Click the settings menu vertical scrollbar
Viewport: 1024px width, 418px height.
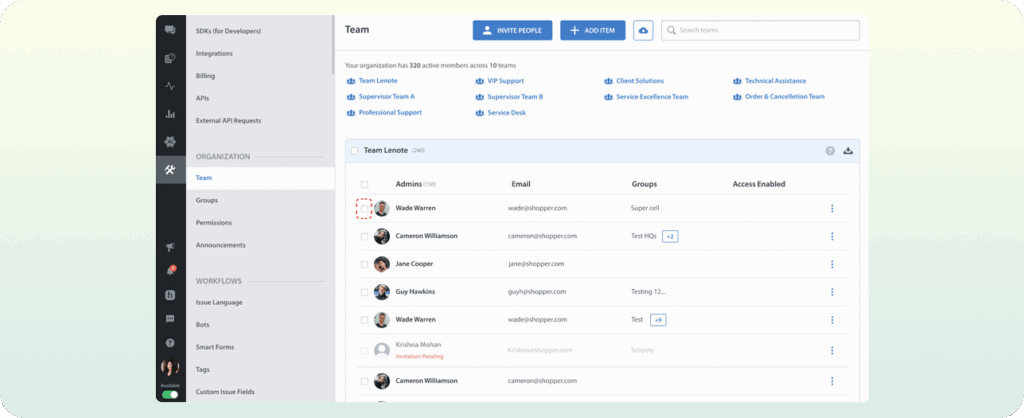334,44
